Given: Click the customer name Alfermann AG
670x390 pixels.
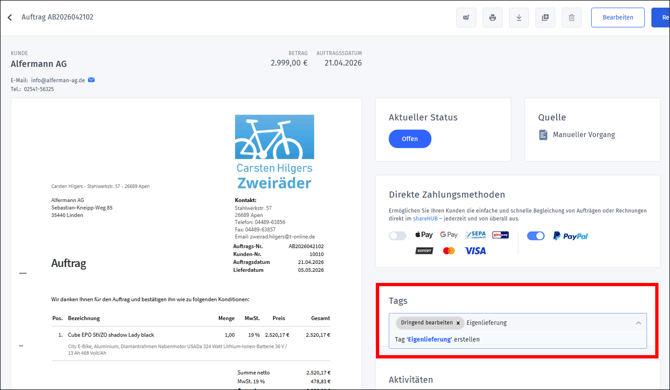Looking at the screenshot, I should pyautogui.click(x=38, y=64).
